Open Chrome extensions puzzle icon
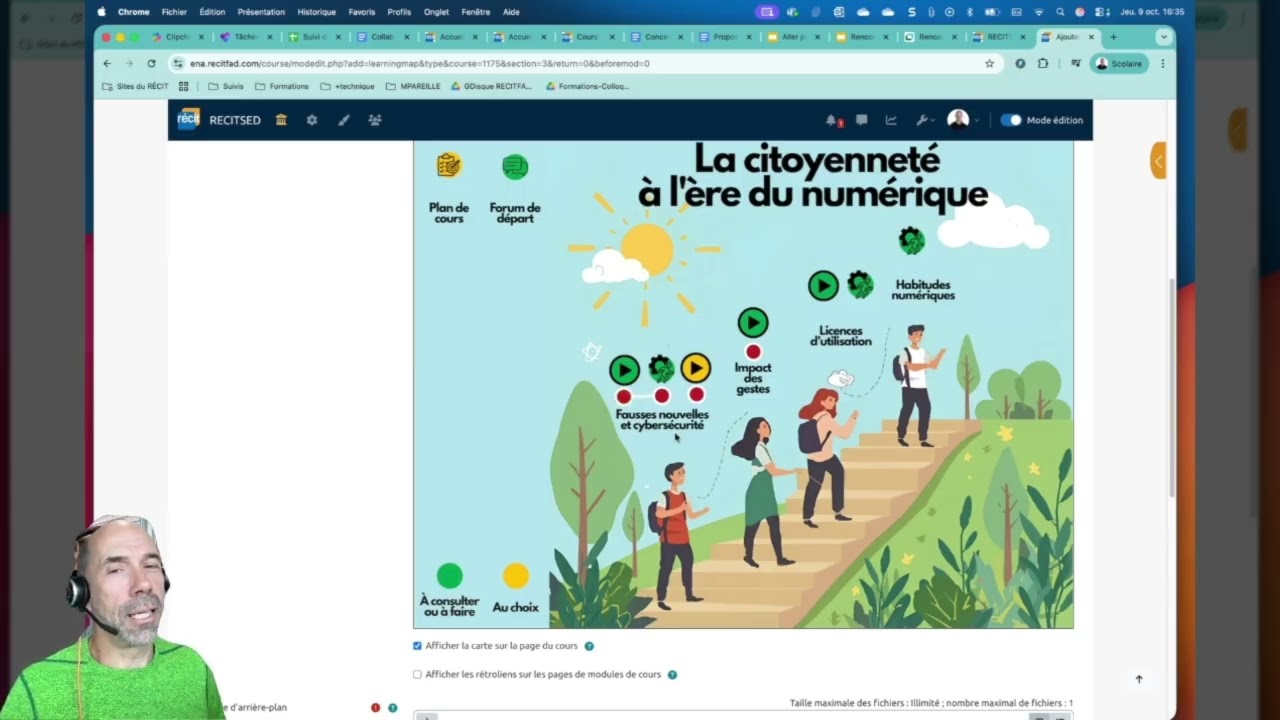The height and width of the screenshot is (720, 1280). pyautogui.click(x=1043, y=63)
